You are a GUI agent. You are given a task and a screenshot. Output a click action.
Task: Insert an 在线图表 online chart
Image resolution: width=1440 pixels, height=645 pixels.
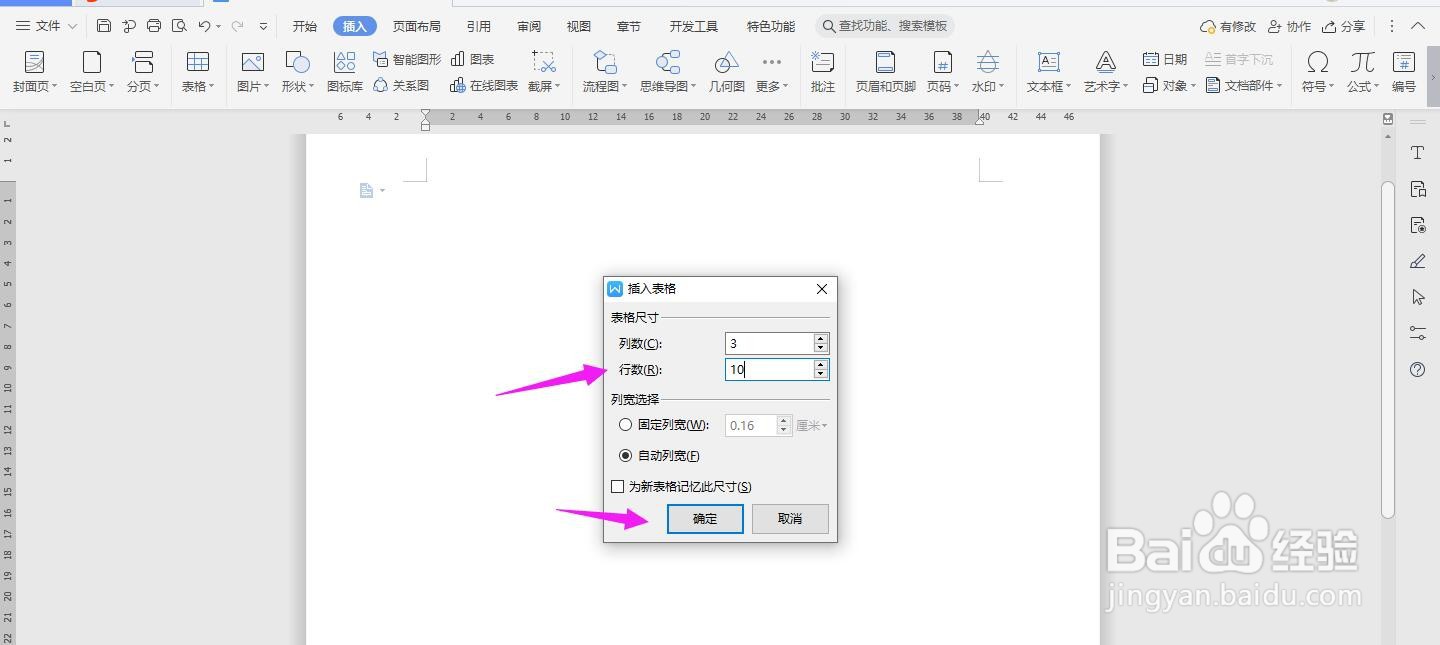pyautogui.click(x=484, y=86)
